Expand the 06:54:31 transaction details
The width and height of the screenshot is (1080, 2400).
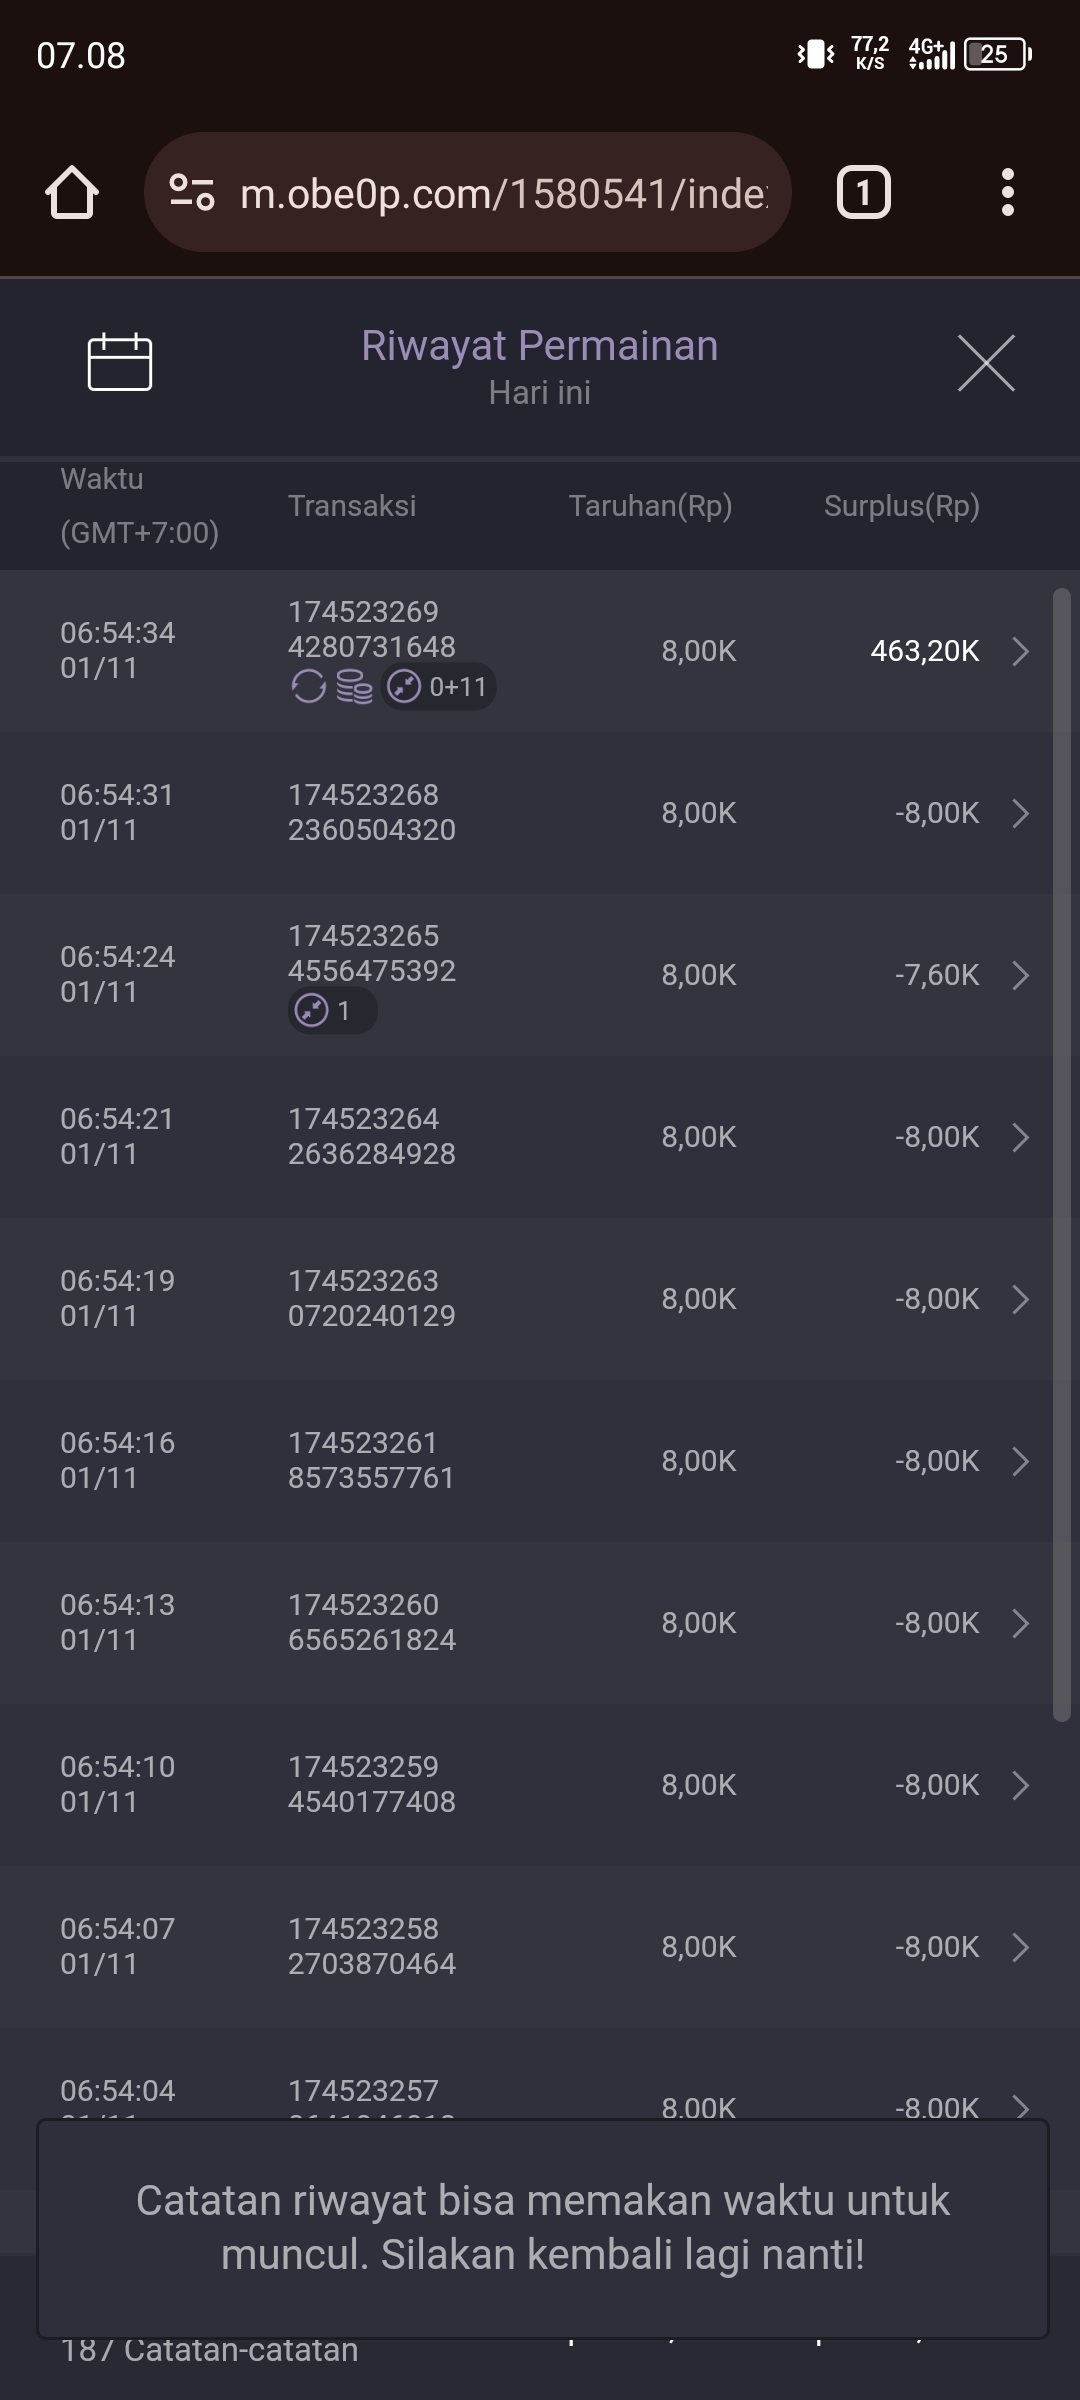pos(1020,813)
